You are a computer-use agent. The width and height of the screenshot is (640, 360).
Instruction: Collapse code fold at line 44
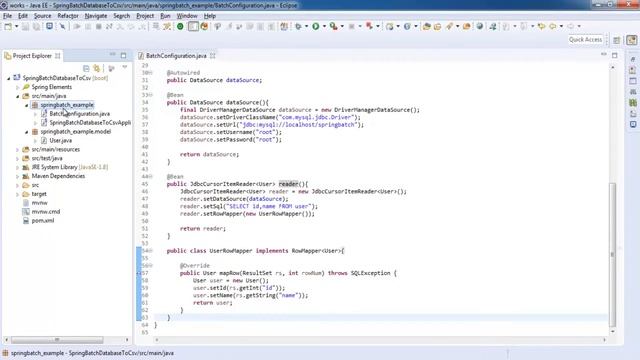[150, 176]
